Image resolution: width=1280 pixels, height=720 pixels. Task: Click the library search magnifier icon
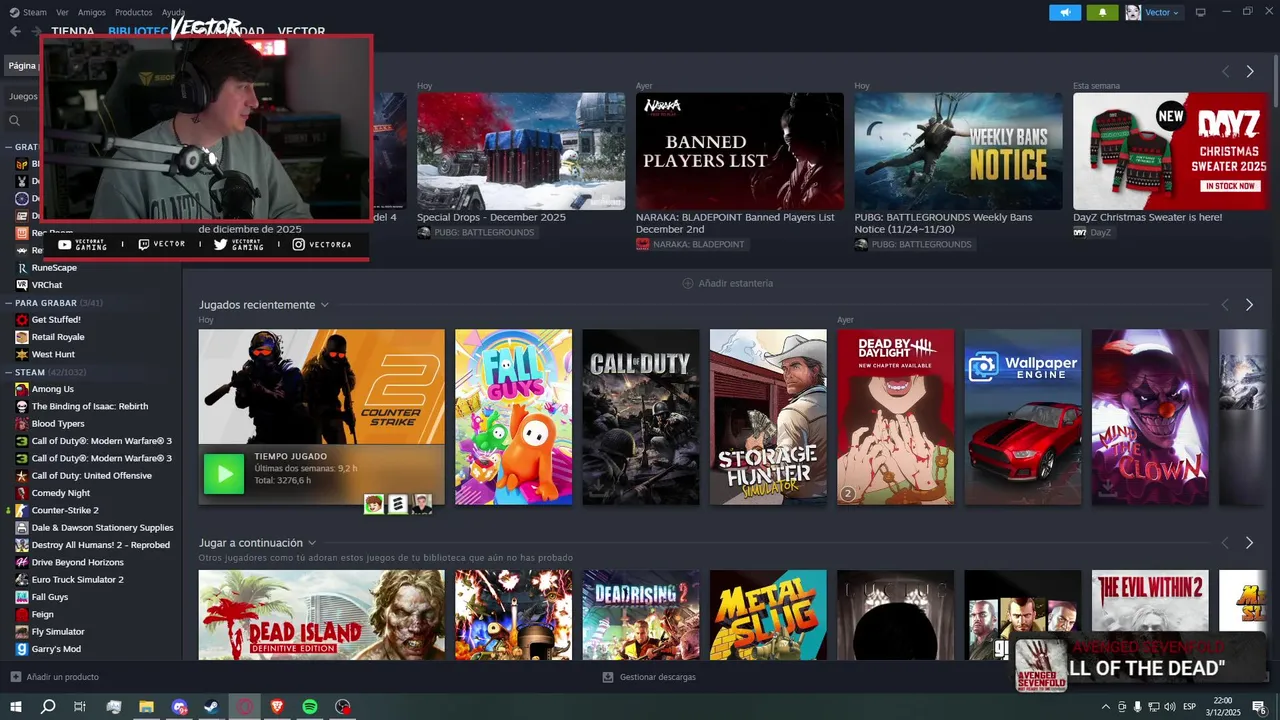pos(14,120)
